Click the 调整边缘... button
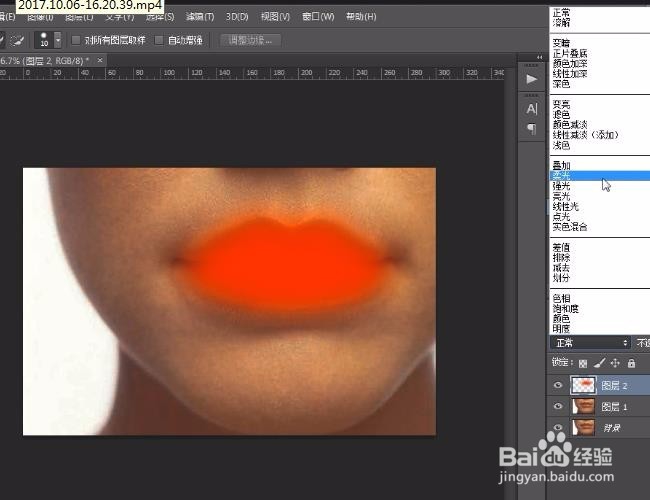650x500 pixels. (250, 40)
